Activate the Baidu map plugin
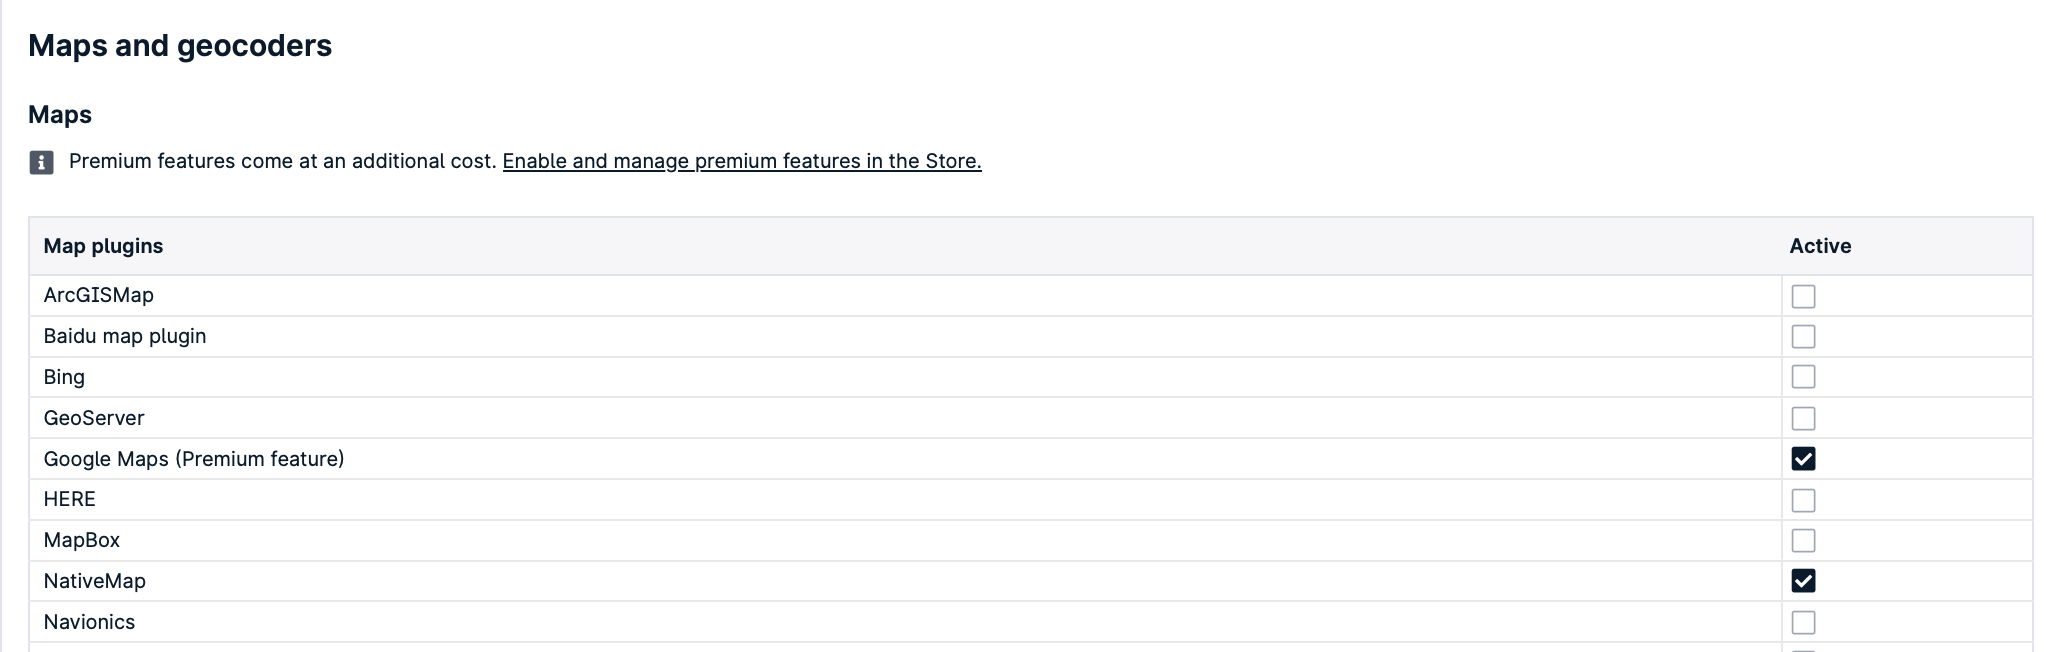The height and width of the screenshot is (652, 2046). (1804, 336)
